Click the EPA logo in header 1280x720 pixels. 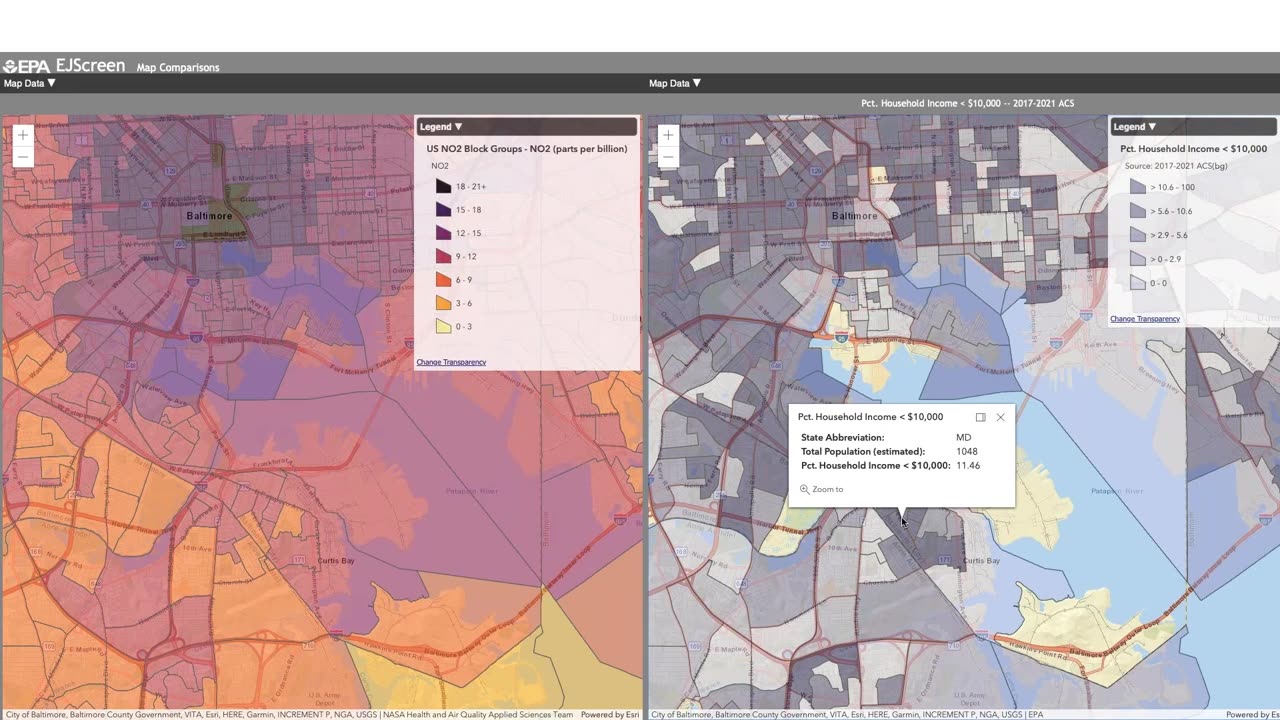click(27, 67)
